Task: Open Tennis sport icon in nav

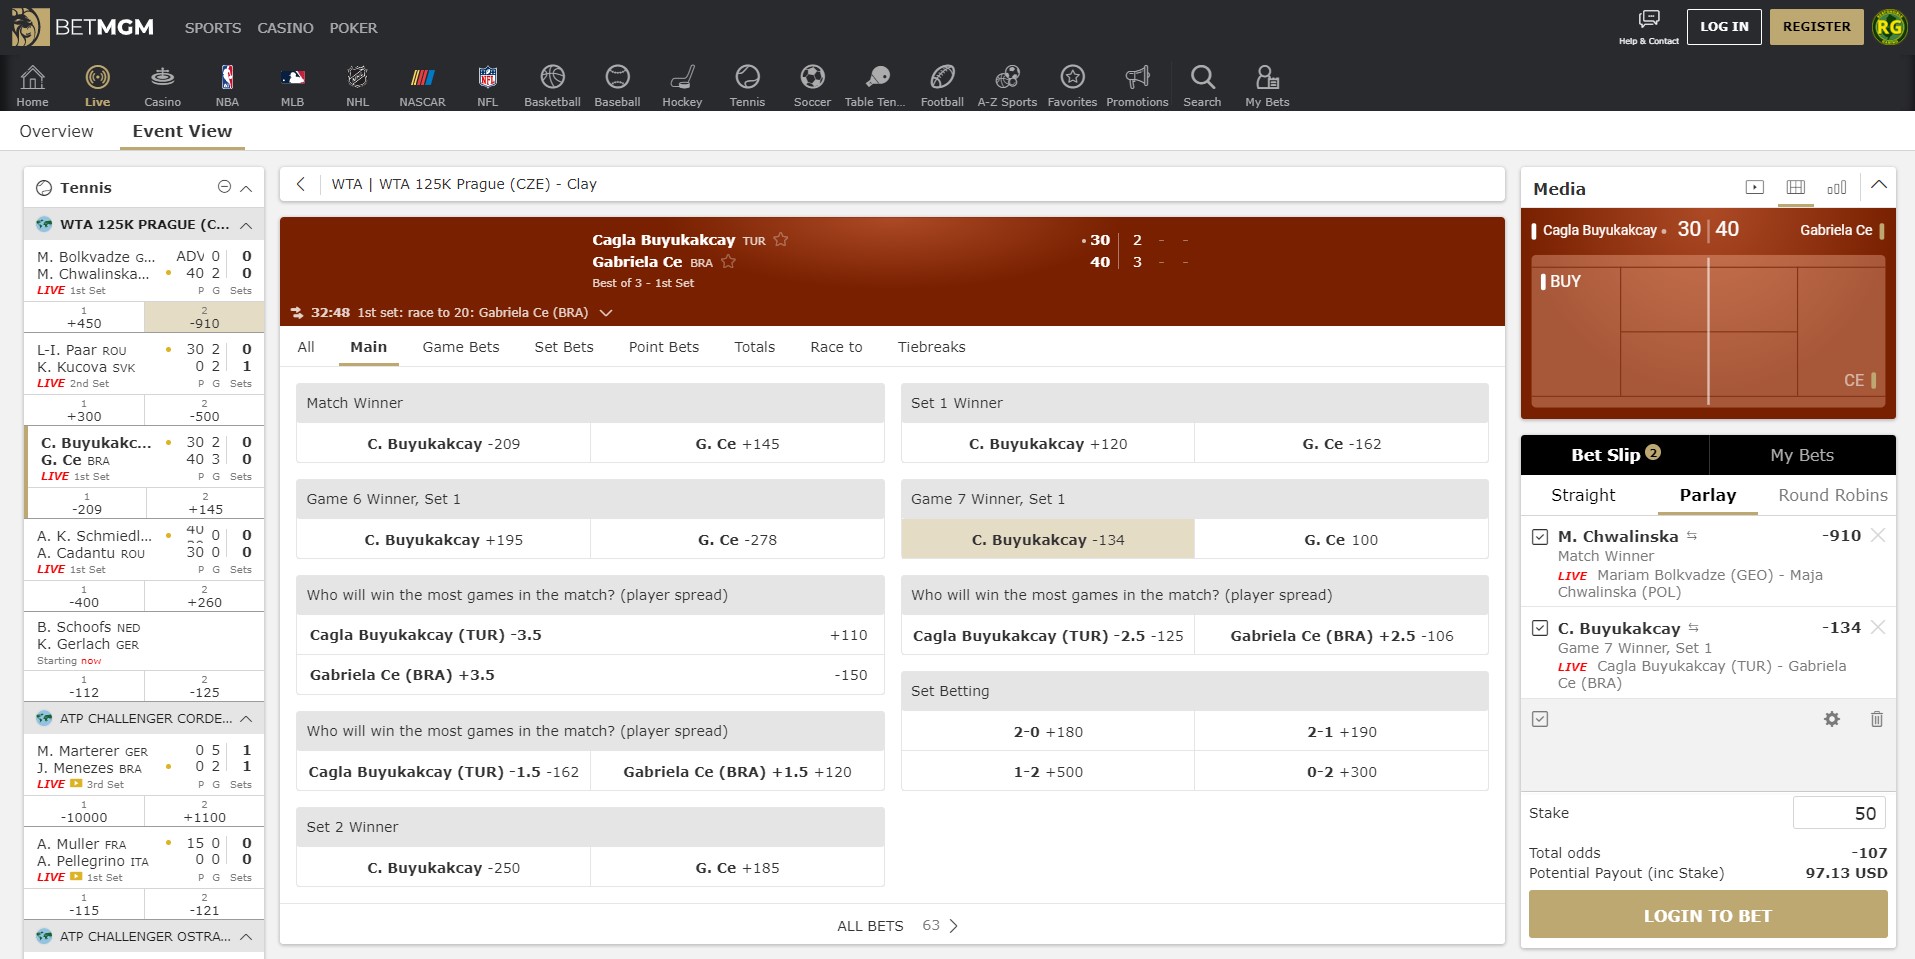Action: (x=747, y=77)
